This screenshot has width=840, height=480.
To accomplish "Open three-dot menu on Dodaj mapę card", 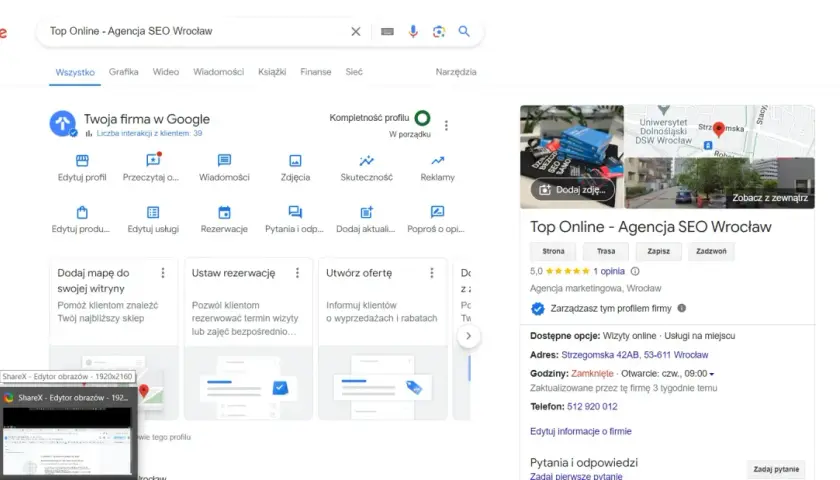I will tap(163, 273).
